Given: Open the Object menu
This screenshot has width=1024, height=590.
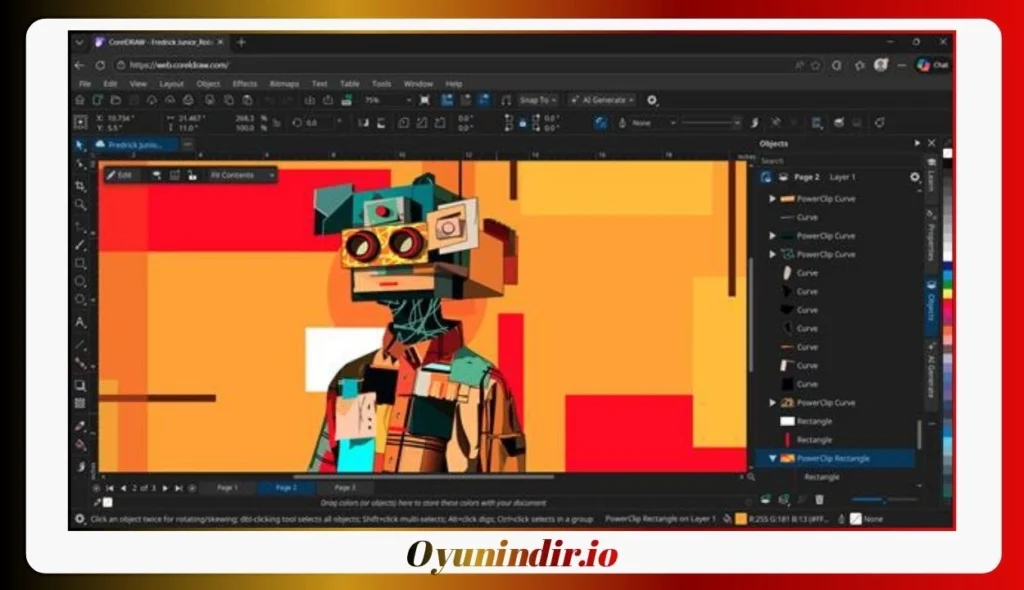Looking at the screenshot, I should [x=208, y=84].
